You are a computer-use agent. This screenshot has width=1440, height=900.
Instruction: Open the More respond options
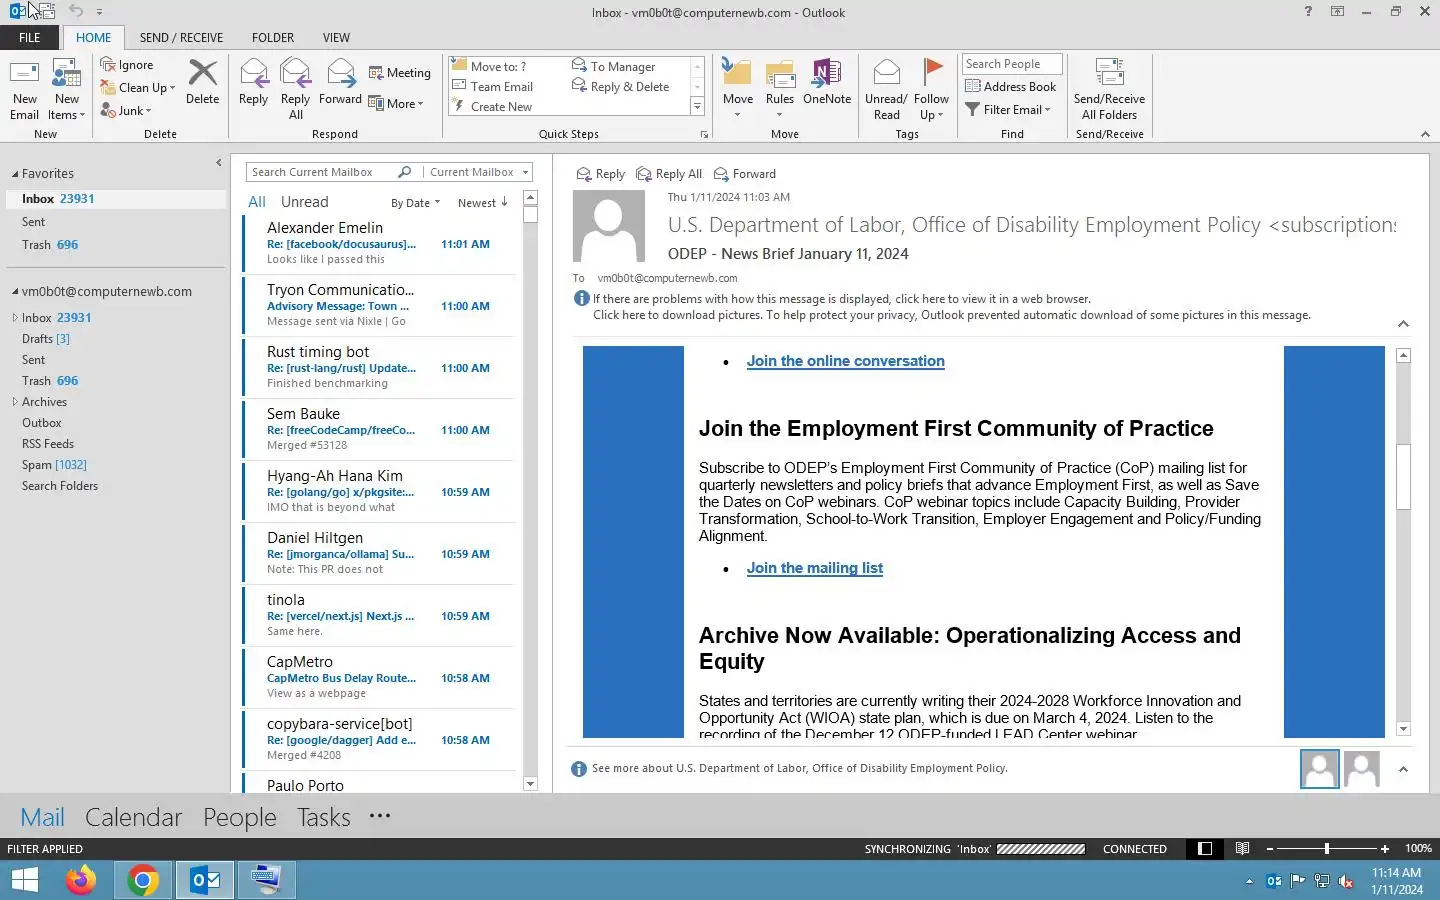point(396,103)
